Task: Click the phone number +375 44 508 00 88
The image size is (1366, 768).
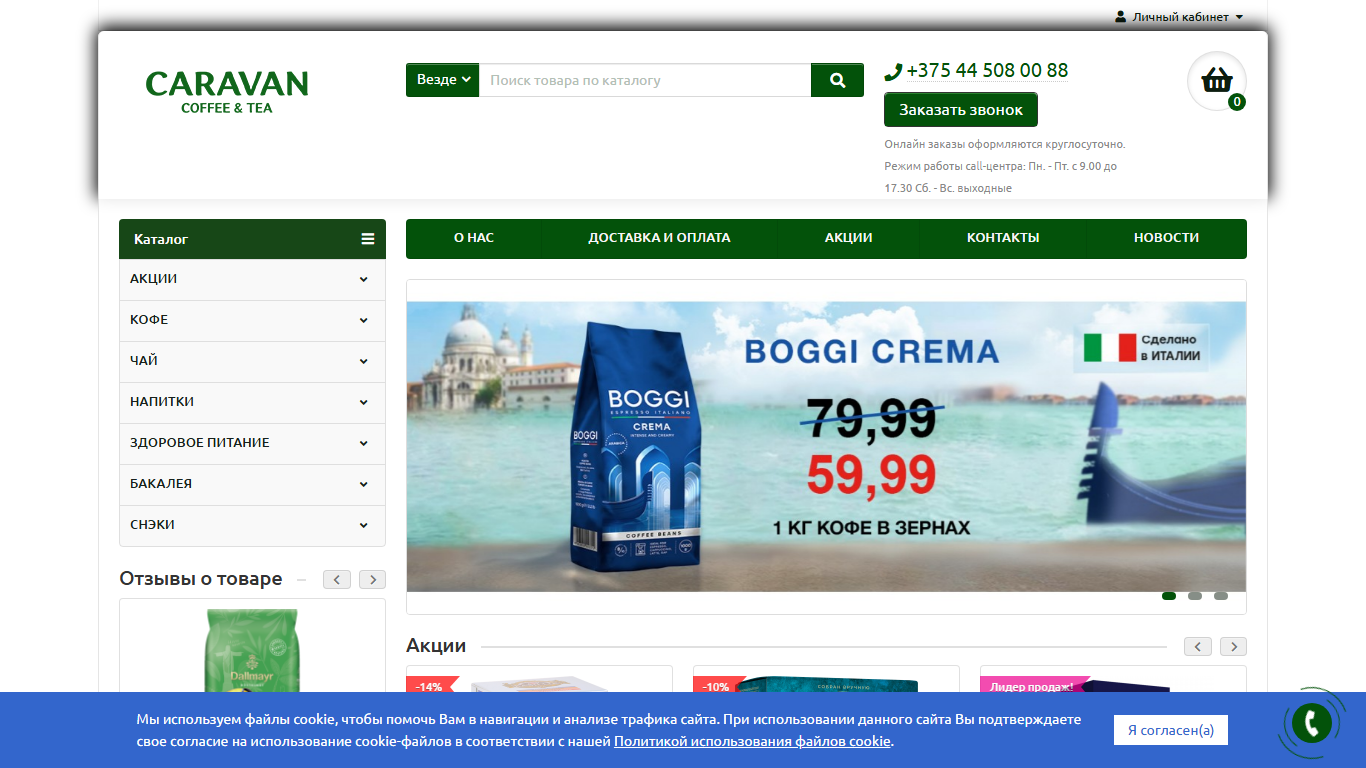Action: 987,71
